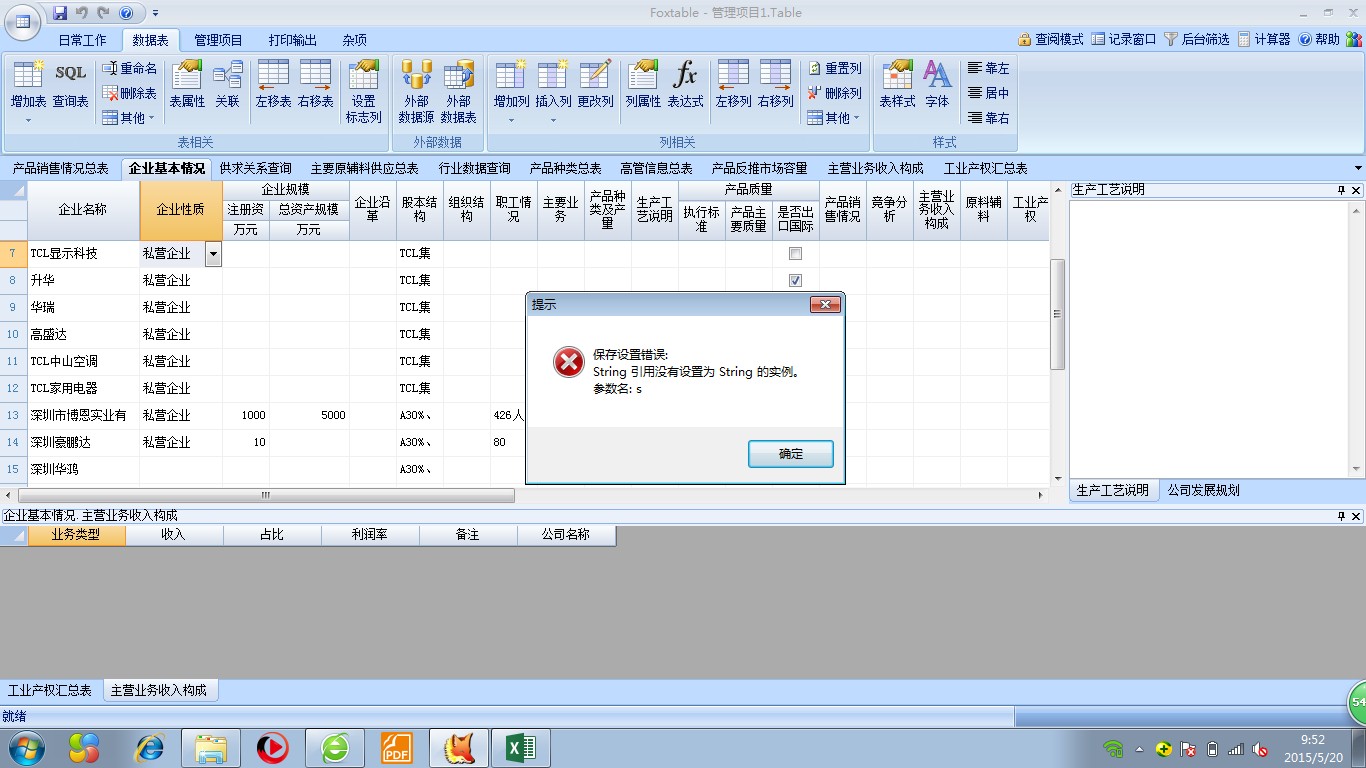
Task: Open Excel from the Windows taskbar
Action: [x=520, y=747]
